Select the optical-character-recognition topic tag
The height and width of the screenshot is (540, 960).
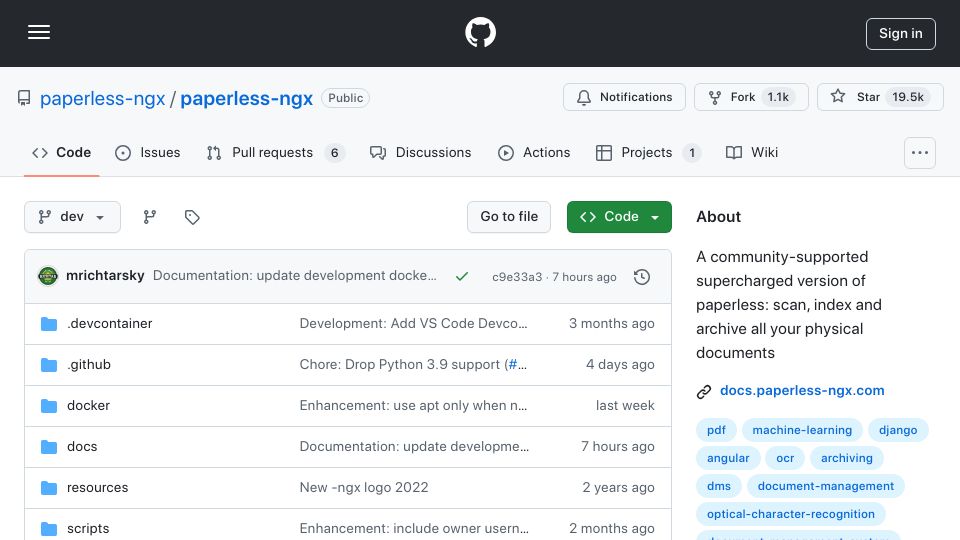click(790, 514)
